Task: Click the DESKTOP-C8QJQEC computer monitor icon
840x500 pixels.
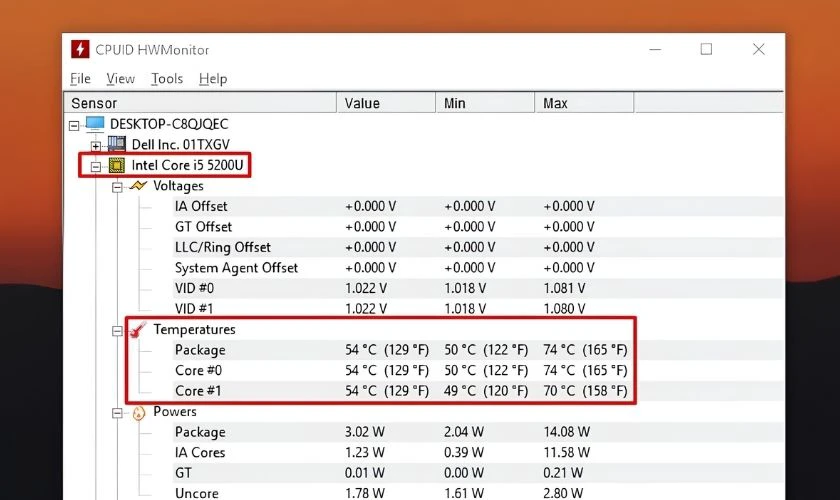Action: (95, 124)
